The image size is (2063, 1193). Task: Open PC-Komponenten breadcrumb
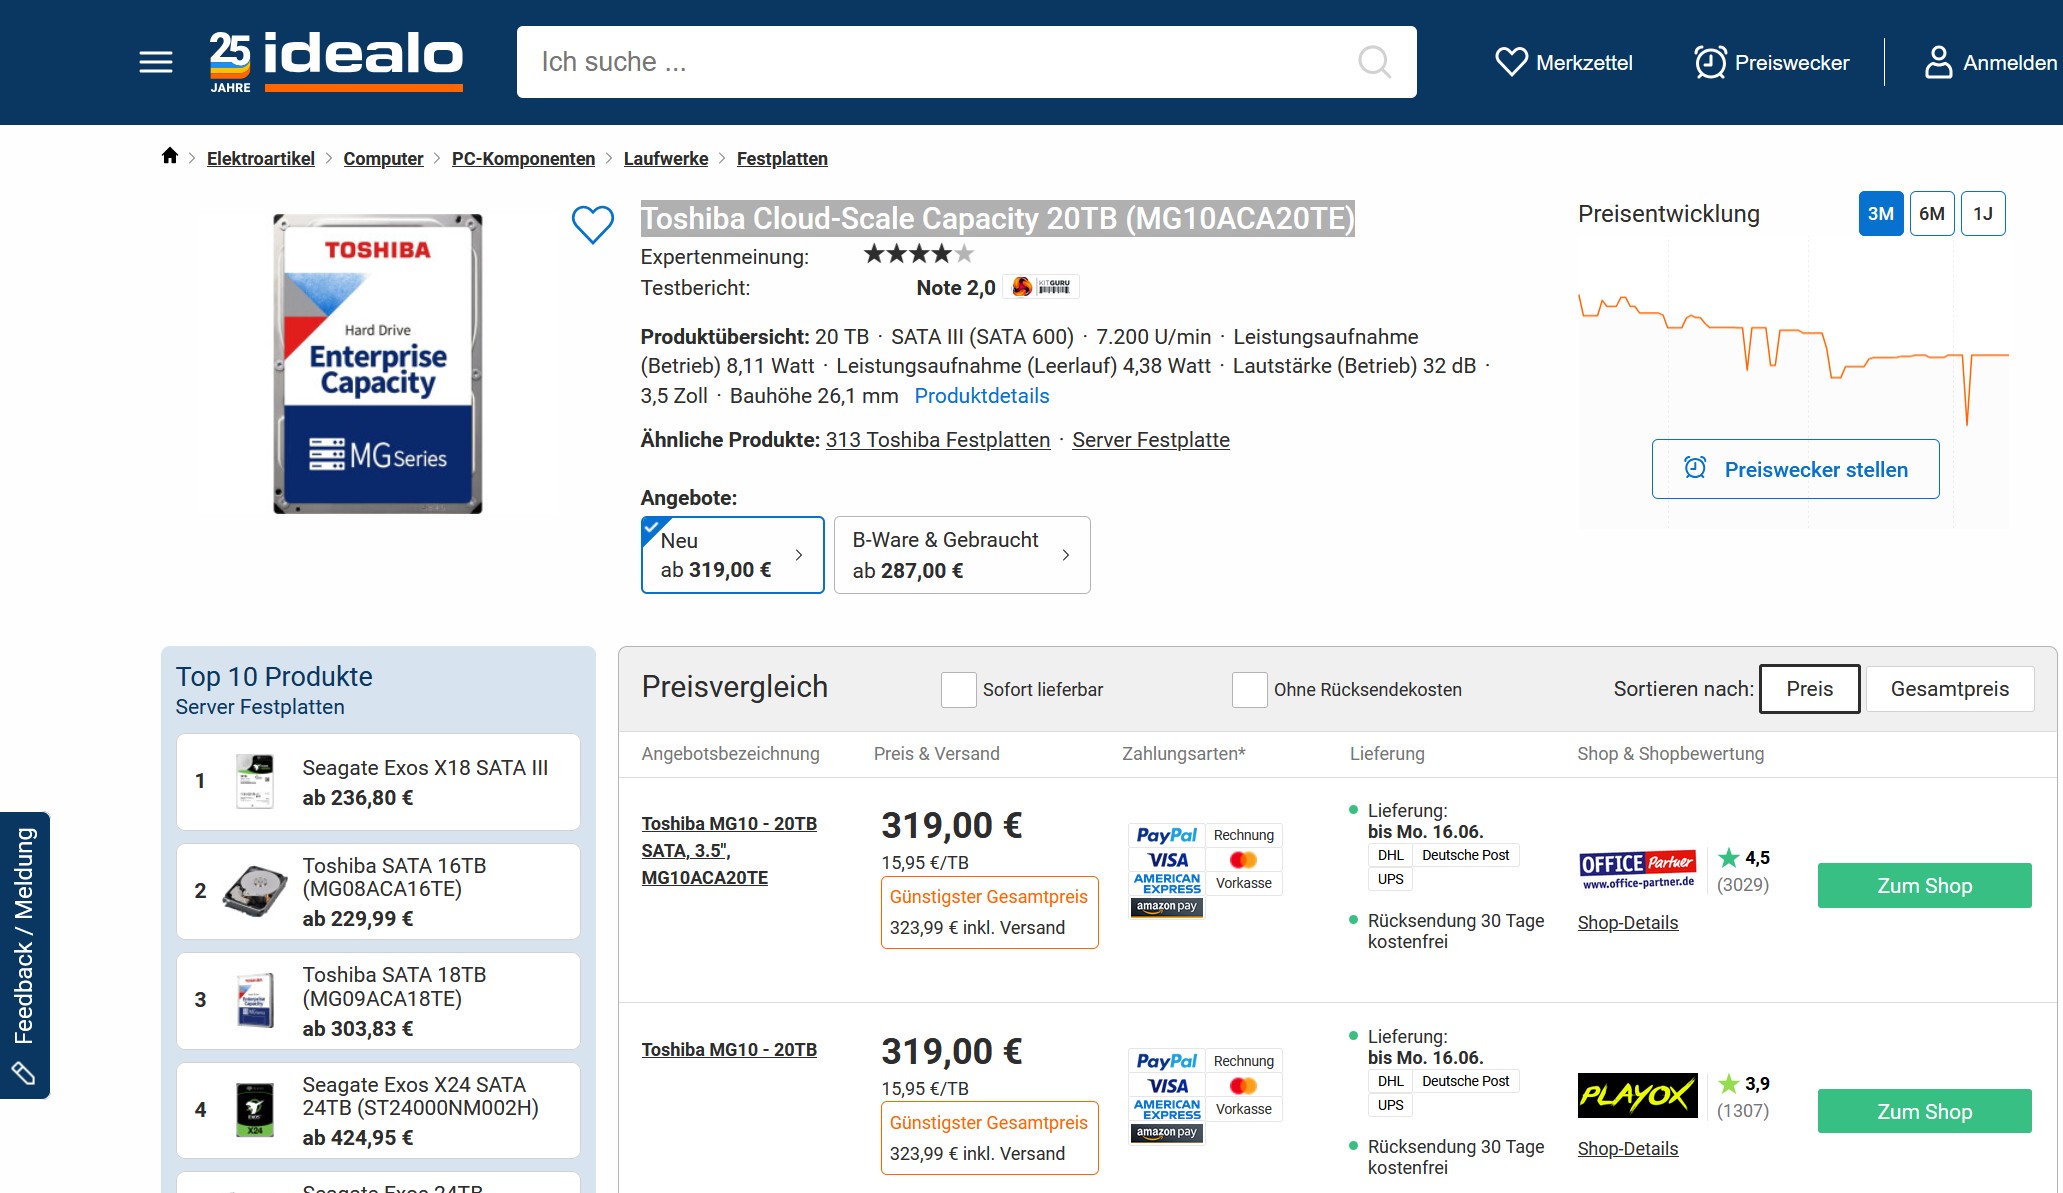tap(523, 159)
